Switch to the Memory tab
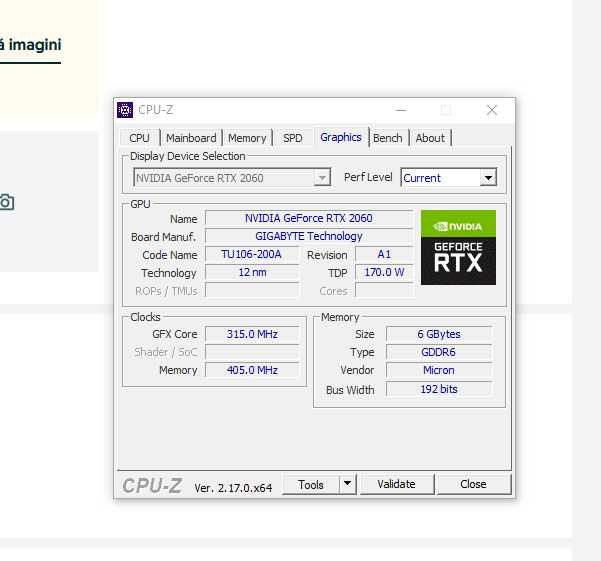601x561 pixels. click(247, 138)
